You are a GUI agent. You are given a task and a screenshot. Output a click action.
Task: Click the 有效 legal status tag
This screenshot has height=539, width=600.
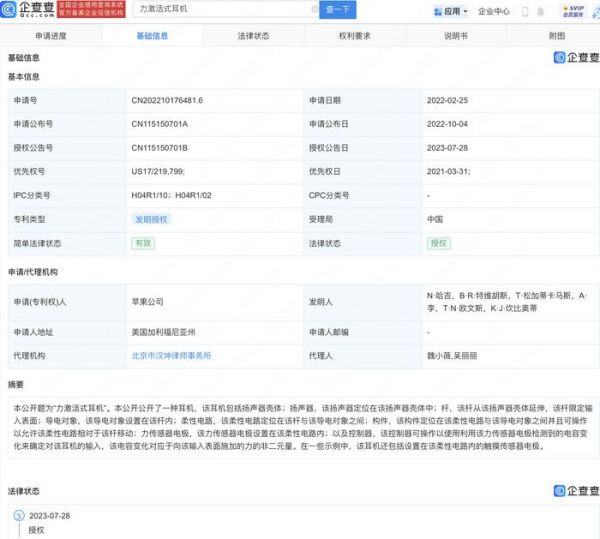point(144,243)
